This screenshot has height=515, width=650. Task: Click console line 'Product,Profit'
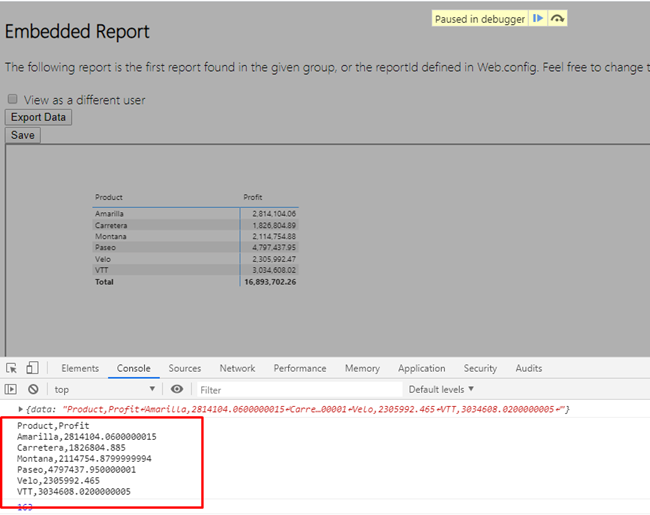[53, 426]
